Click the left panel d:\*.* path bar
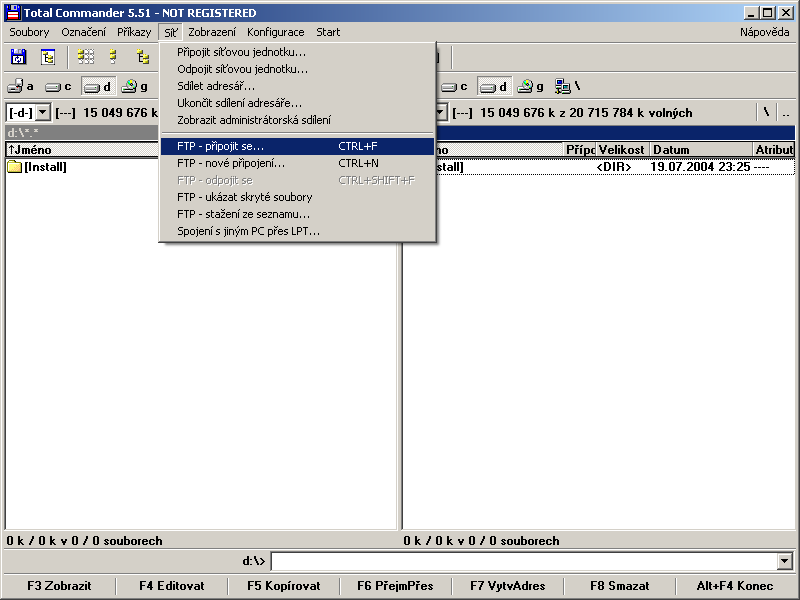 point(82,133)
